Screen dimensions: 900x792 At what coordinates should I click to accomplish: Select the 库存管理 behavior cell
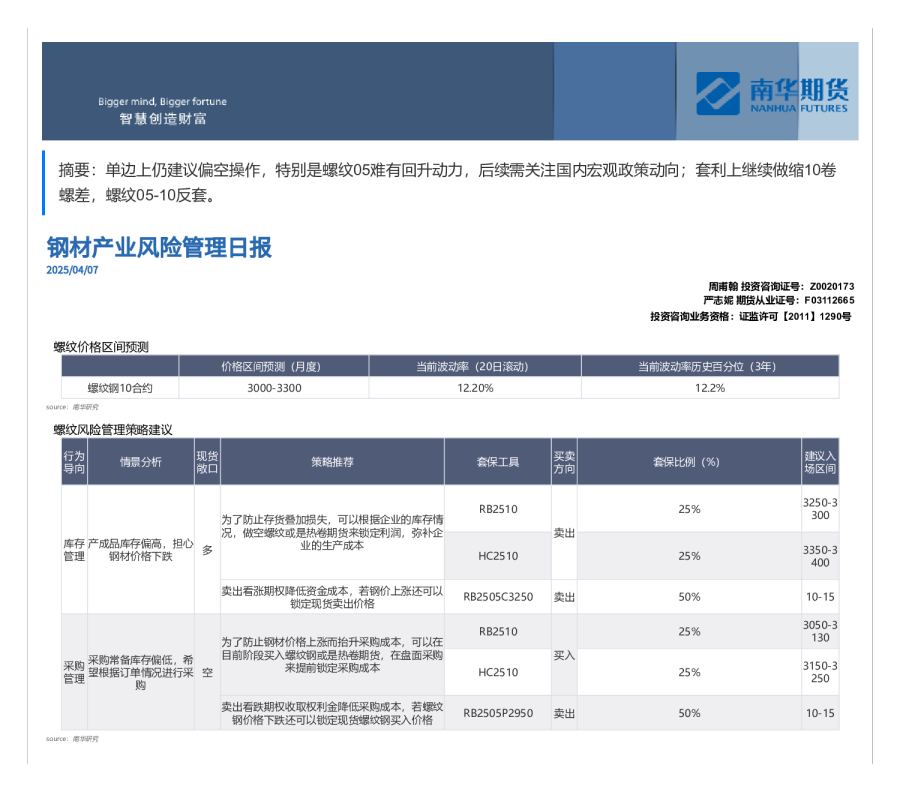(x=74, y=549)
